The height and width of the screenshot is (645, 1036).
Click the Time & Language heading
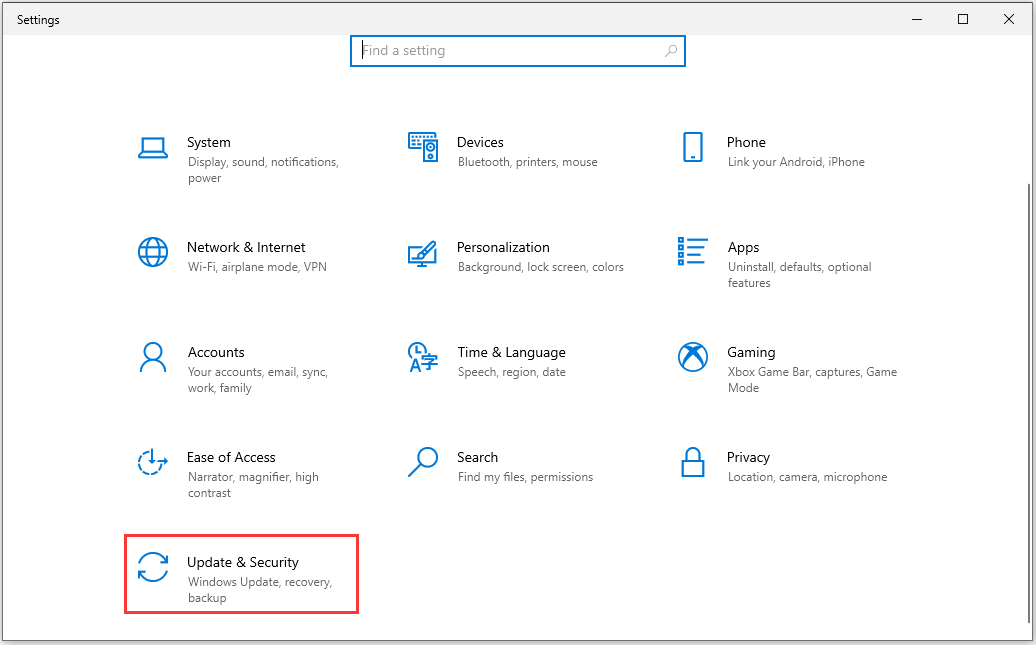pyautogui.click(x=511, y=352)
